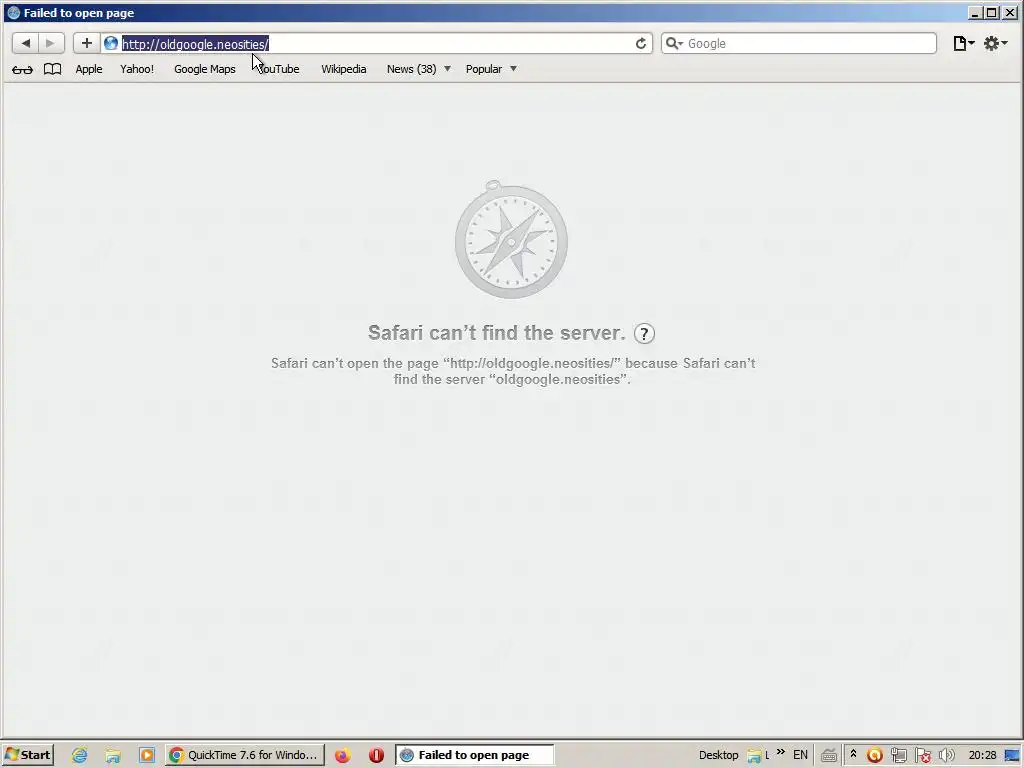The height and width of the screenshot is (768, 1024).
Task: Open volume speaker tray icon
Action: pyautogui.click(x=946, y=756)
